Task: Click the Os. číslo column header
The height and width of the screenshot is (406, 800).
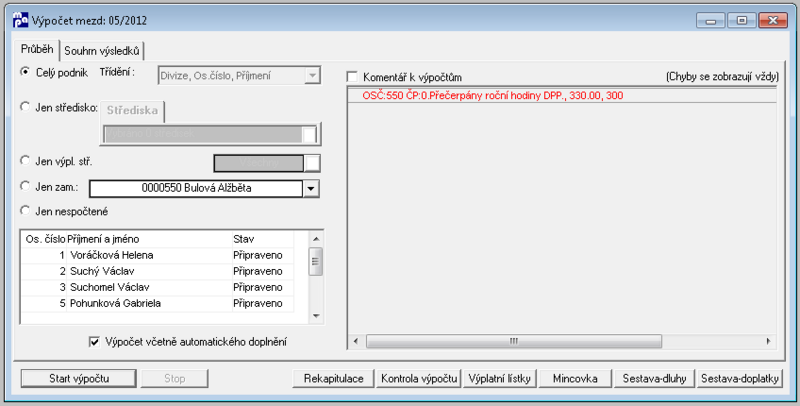Action: pos(44,239)
